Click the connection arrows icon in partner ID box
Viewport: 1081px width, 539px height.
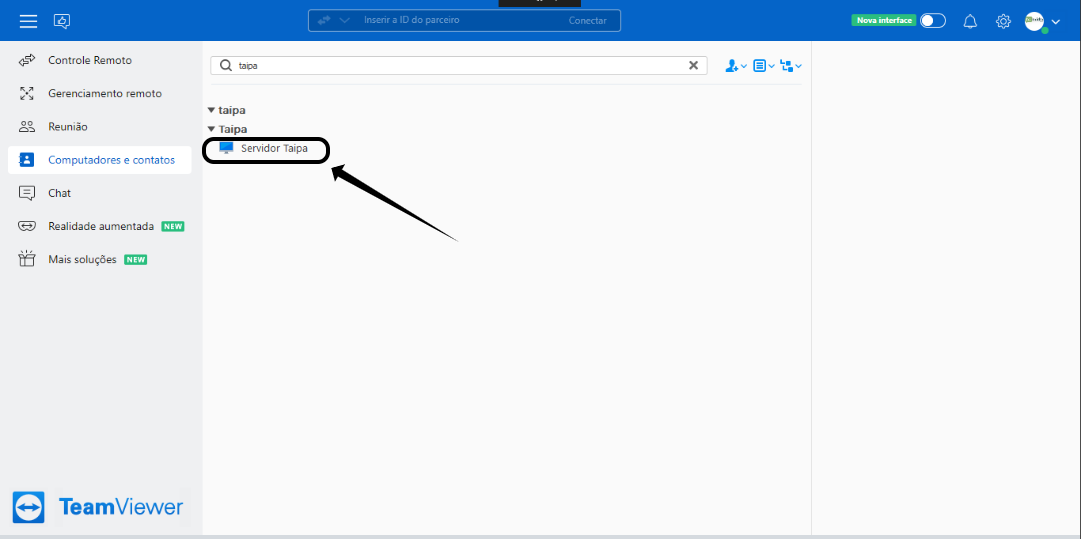click(x=324, y=21)
